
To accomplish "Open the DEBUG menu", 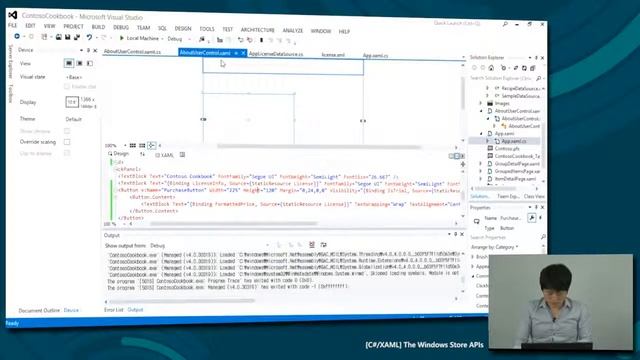I will click(121, 27).
